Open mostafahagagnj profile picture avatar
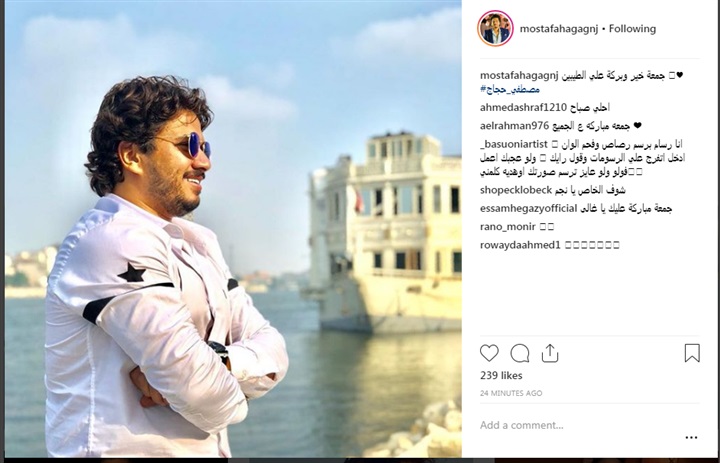 click(x=495, y=28)
